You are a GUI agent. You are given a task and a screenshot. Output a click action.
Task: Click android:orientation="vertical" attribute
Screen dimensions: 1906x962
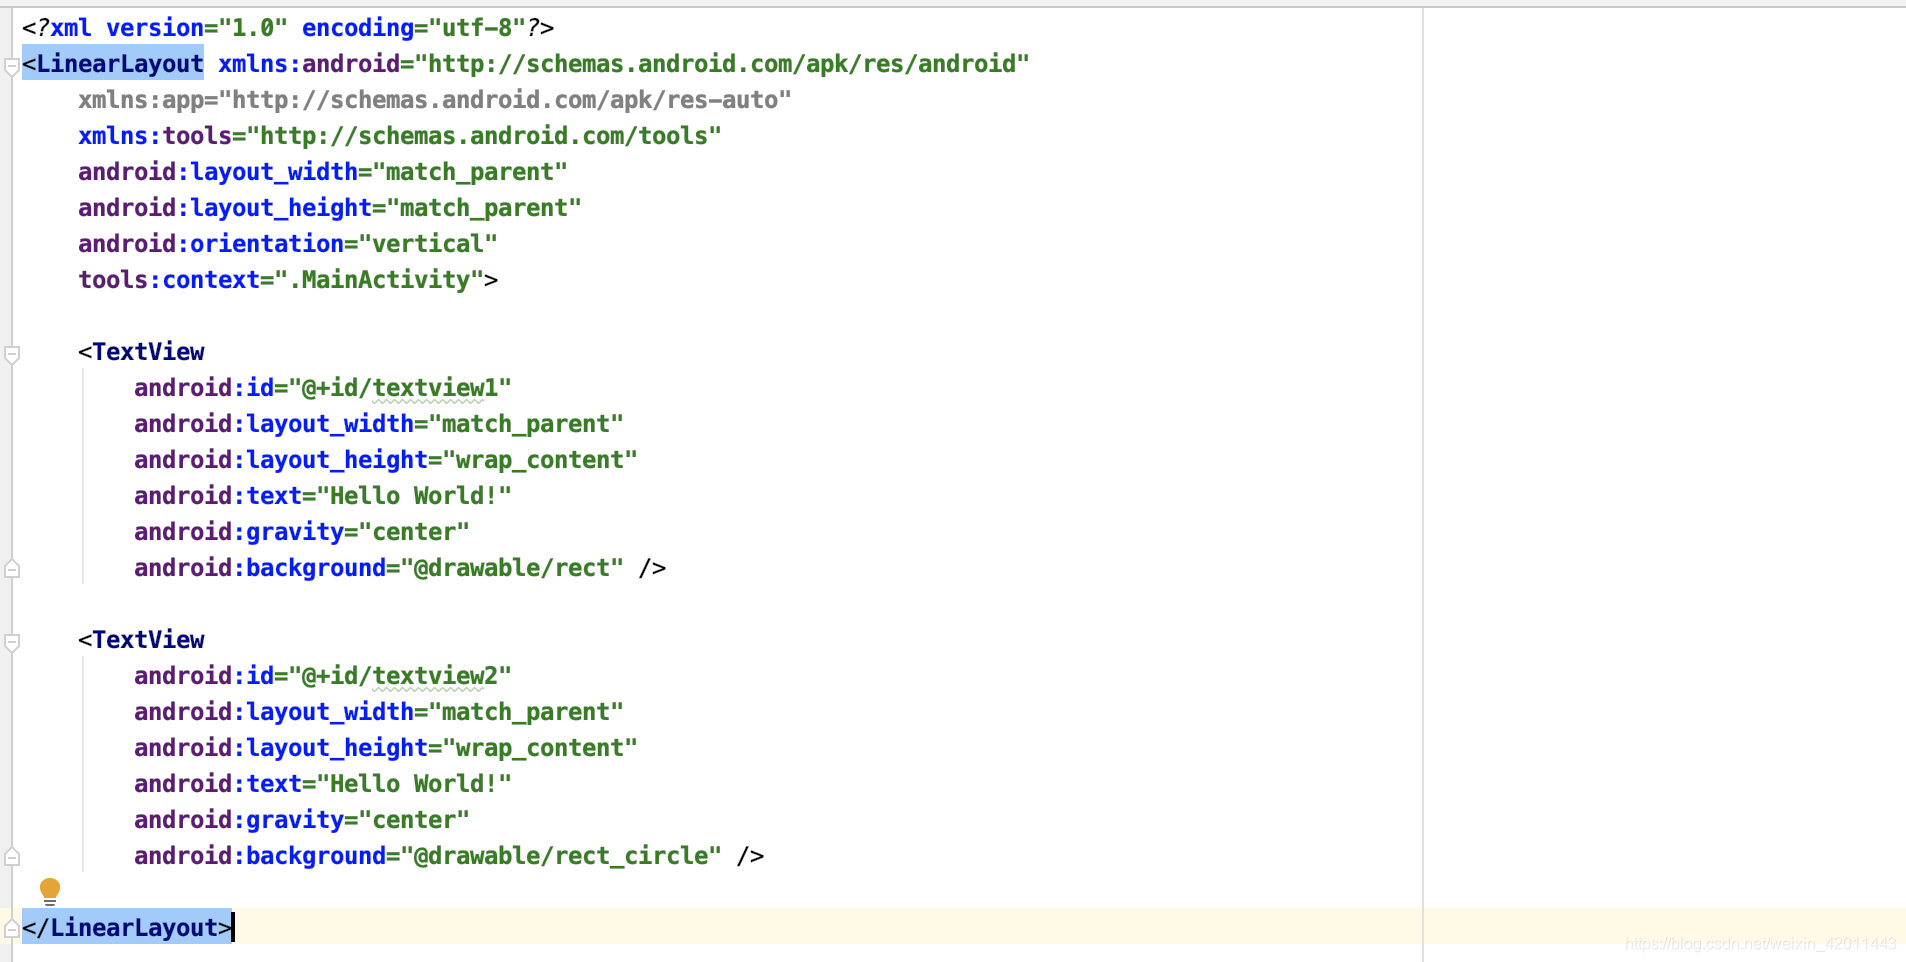pyautogui.click(x=288, y=244)
